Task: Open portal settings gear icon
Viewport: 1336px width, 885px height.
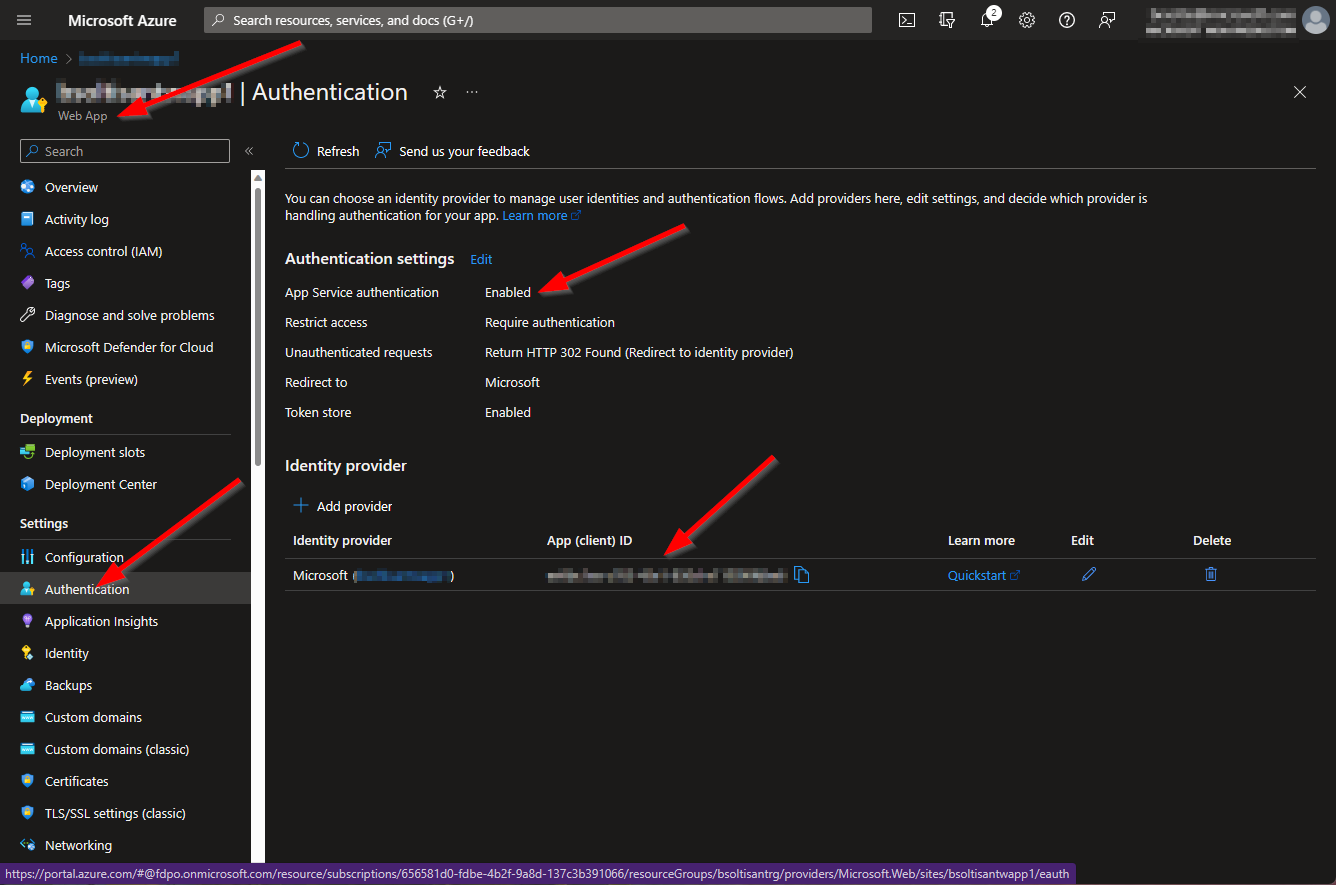Action: point(1027,20)
